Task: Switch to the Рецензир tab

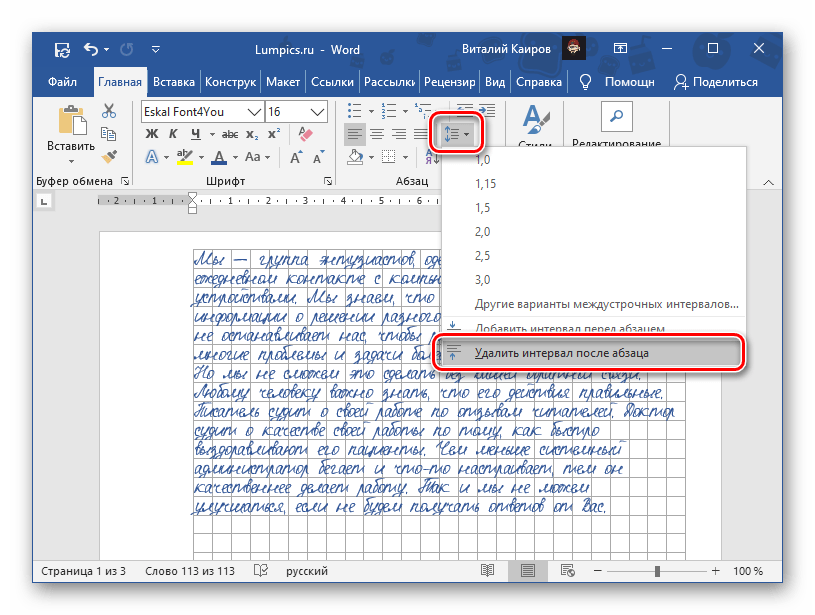Action: point(449,82)
